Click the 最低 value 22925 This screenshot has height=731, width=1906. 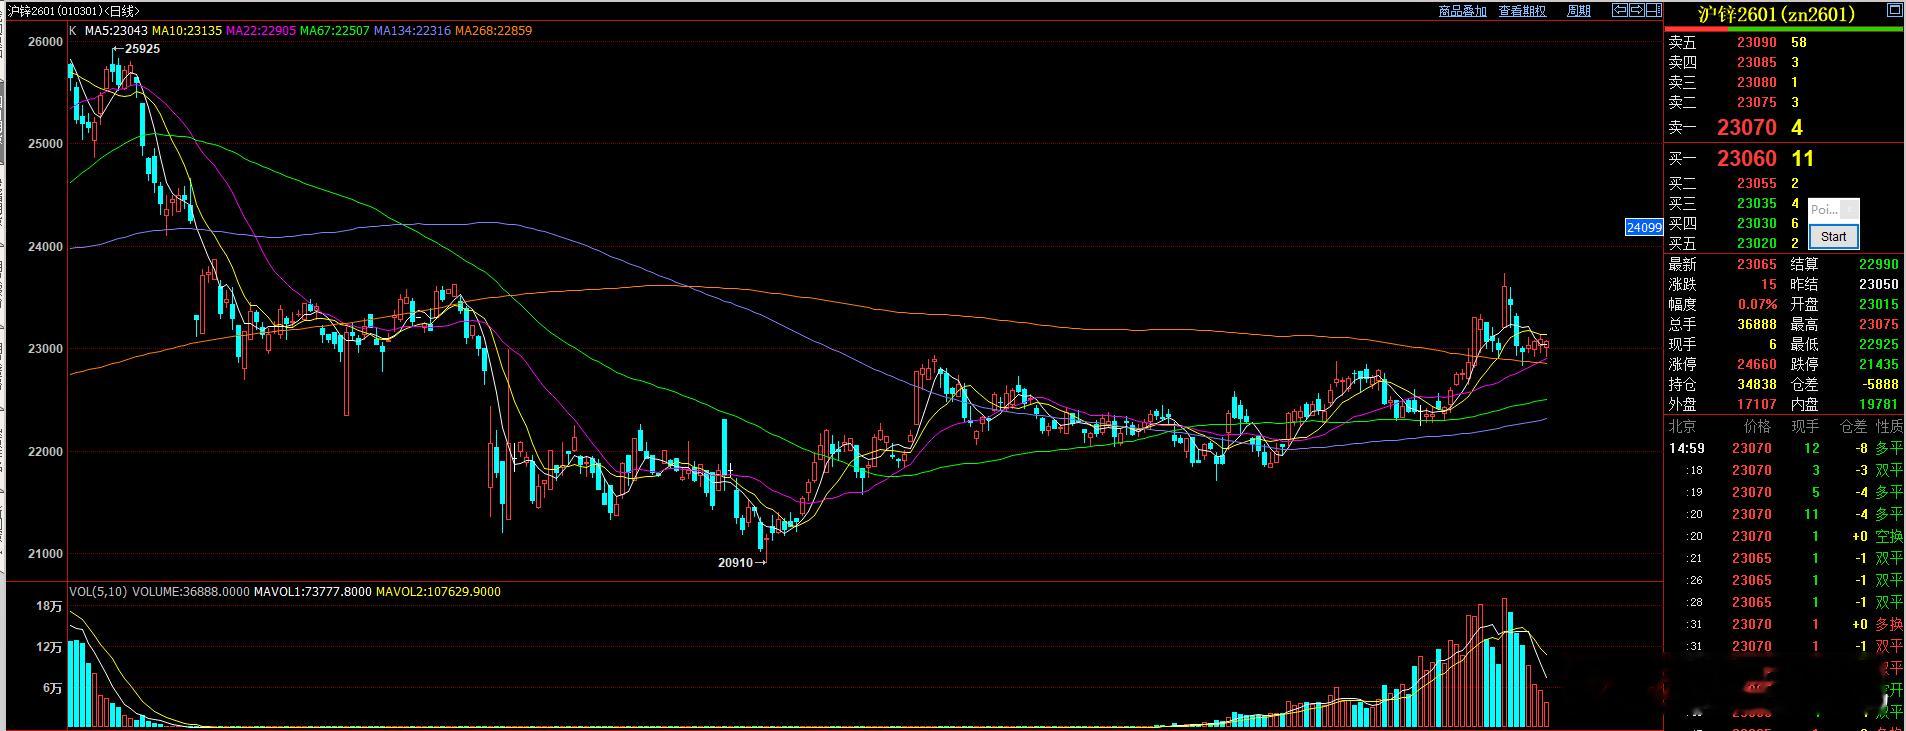[1879, 344]
